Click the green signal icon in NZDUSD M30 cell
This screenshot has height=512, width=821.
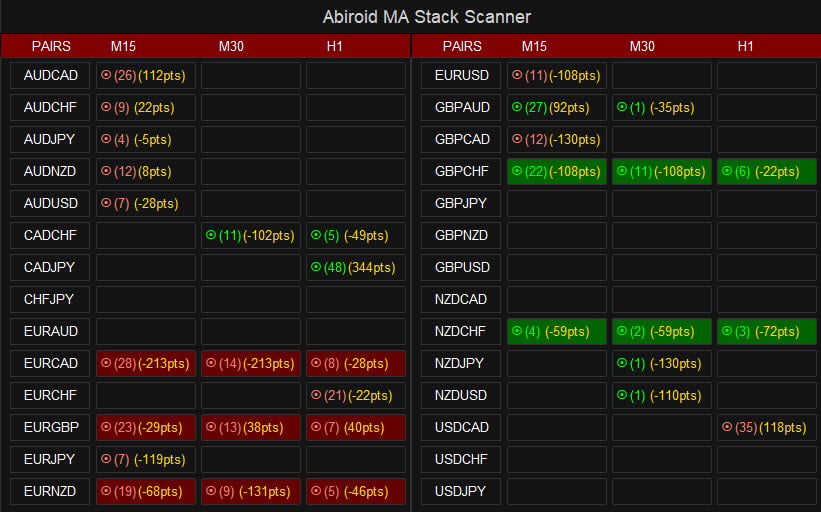[x=622, y=395]
